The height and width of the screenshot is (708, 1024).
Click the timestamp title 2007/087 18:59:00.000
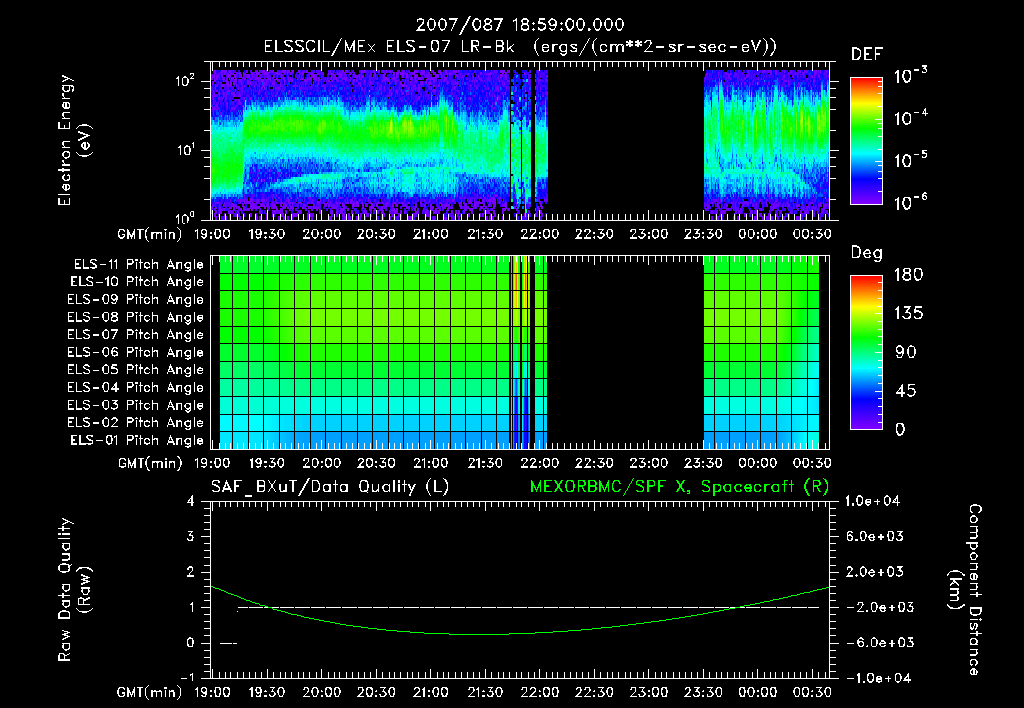(520, 25)
